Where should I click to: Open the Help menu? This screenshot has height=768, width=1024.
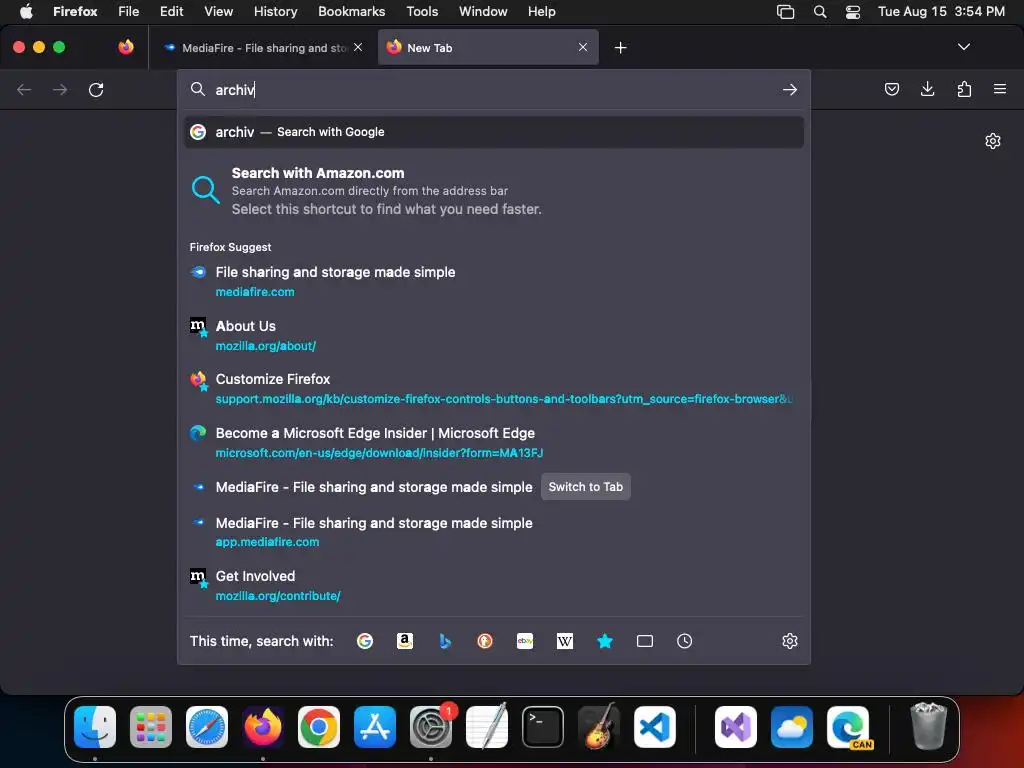[x=541, y=12]
